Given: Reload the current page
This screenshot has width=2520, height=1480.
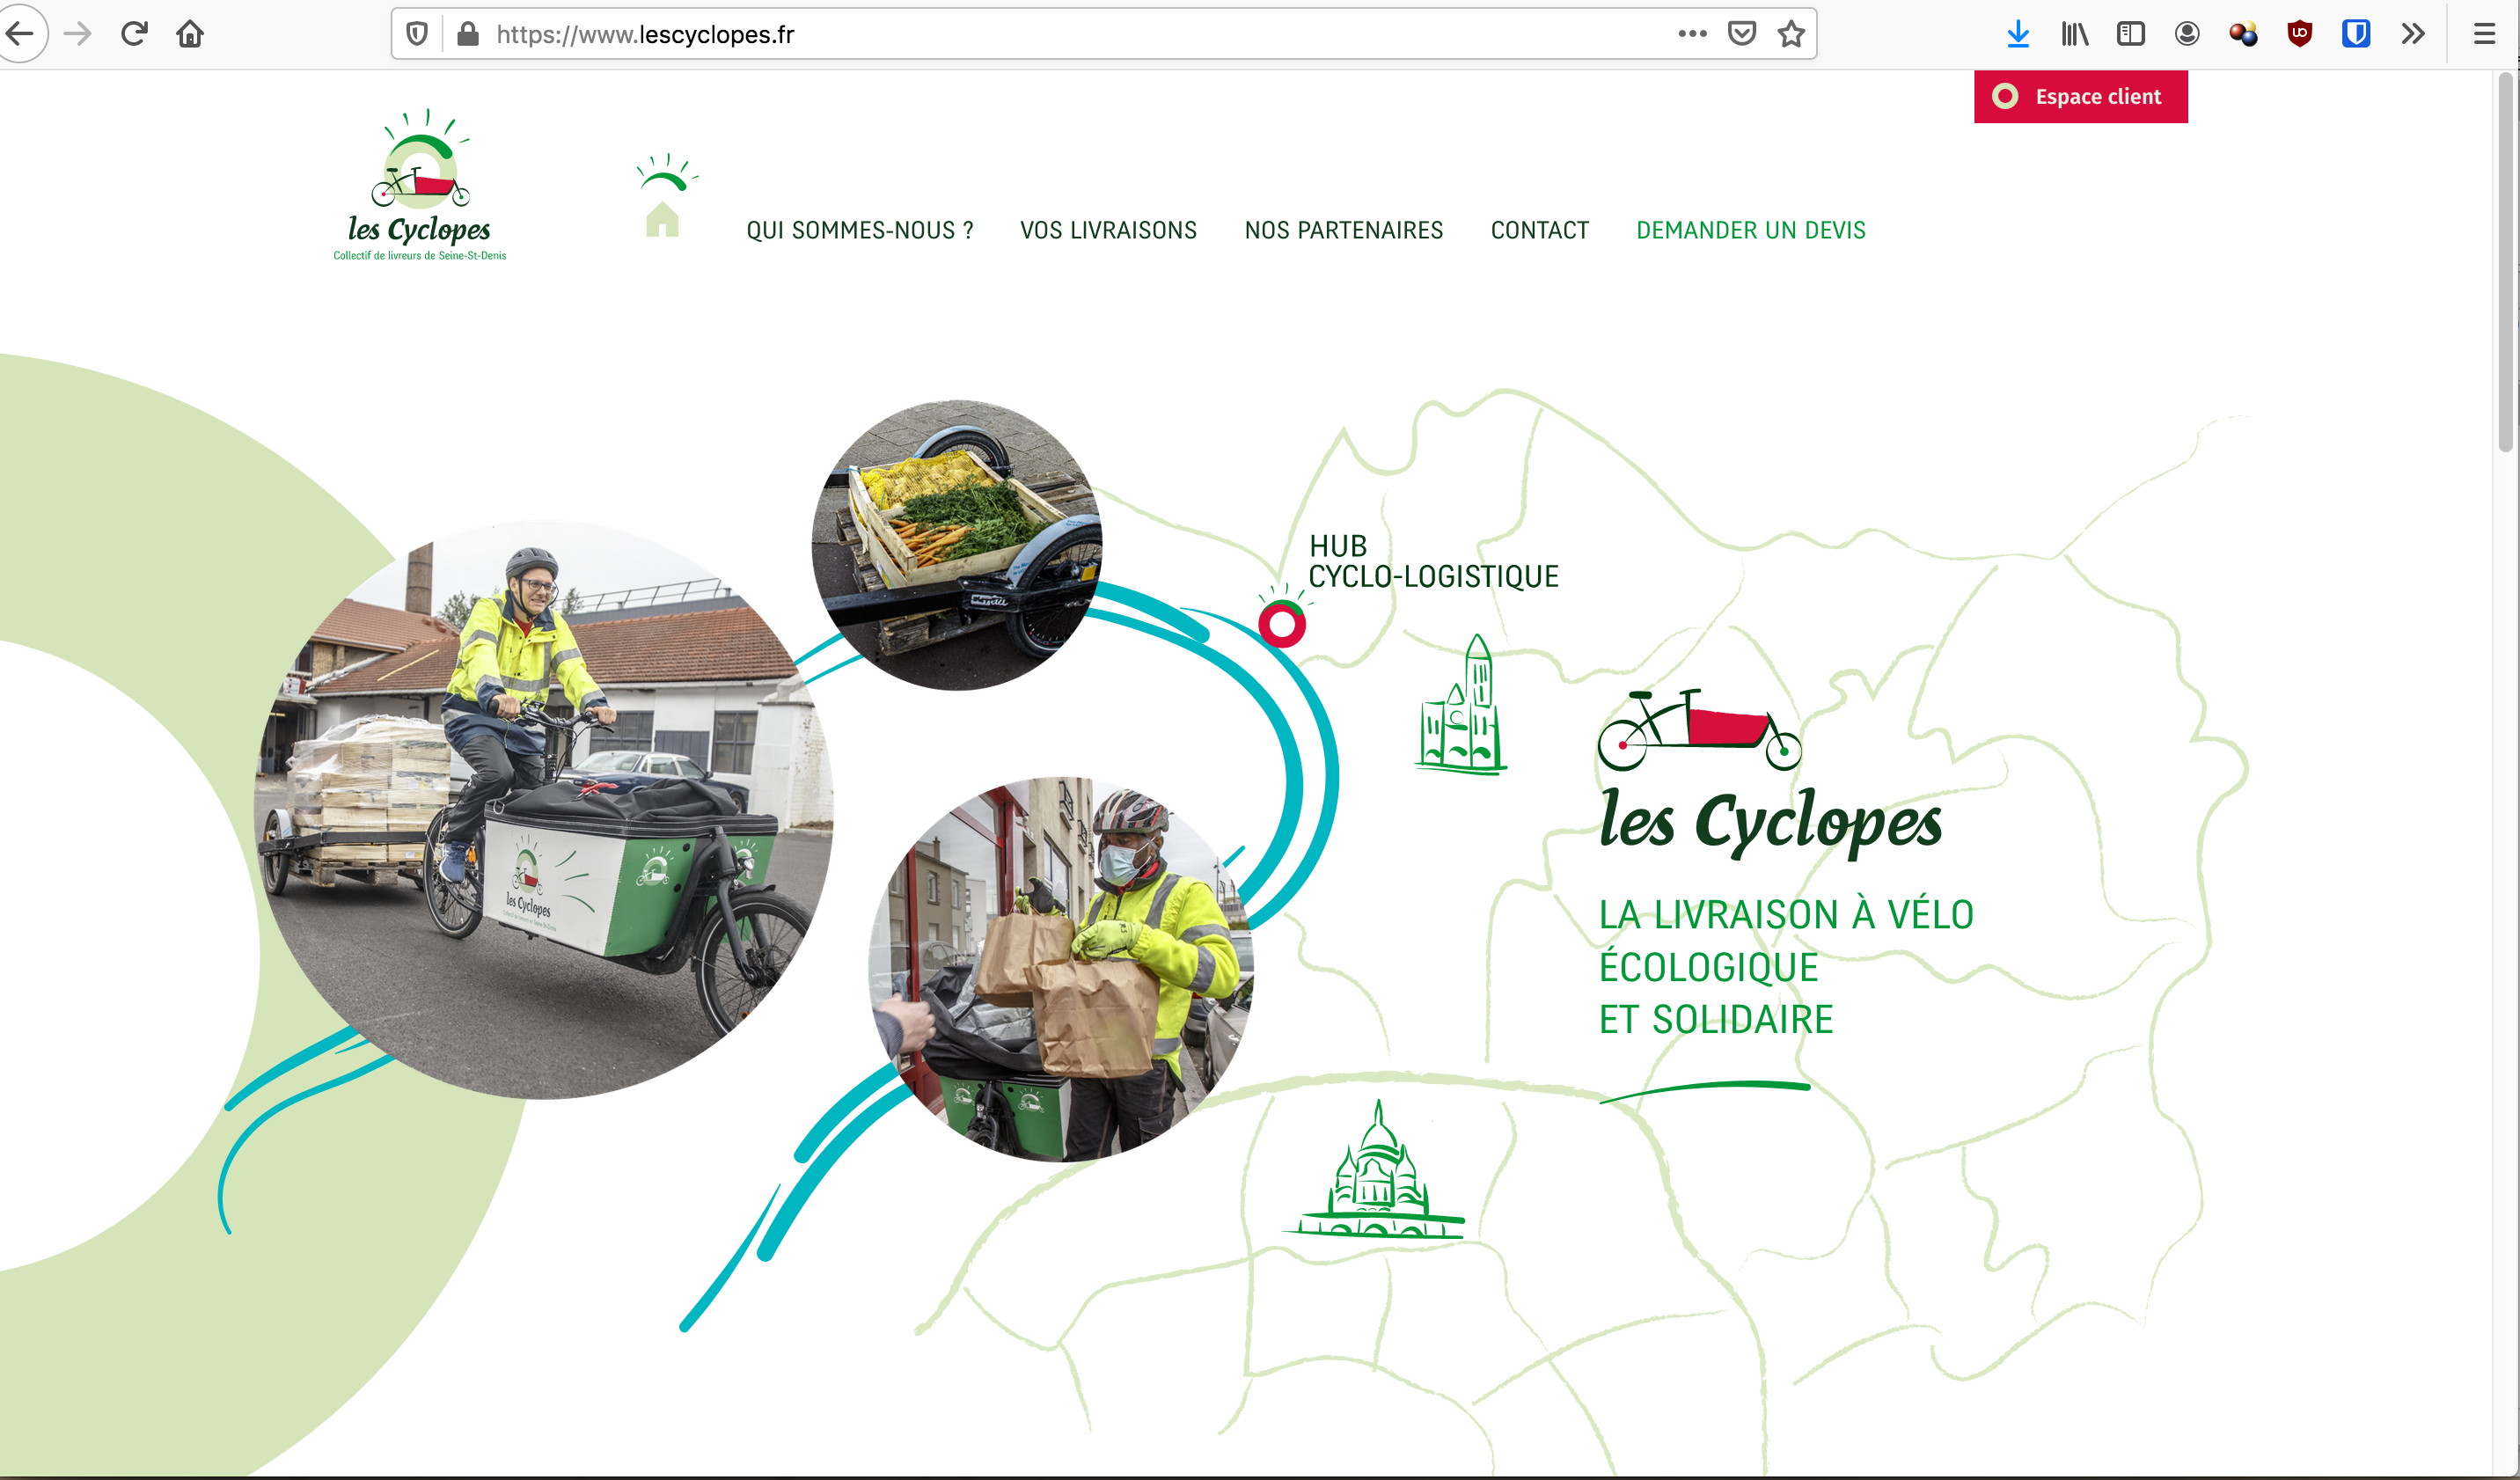Looking at the screenshot, I should click(134, 34).
